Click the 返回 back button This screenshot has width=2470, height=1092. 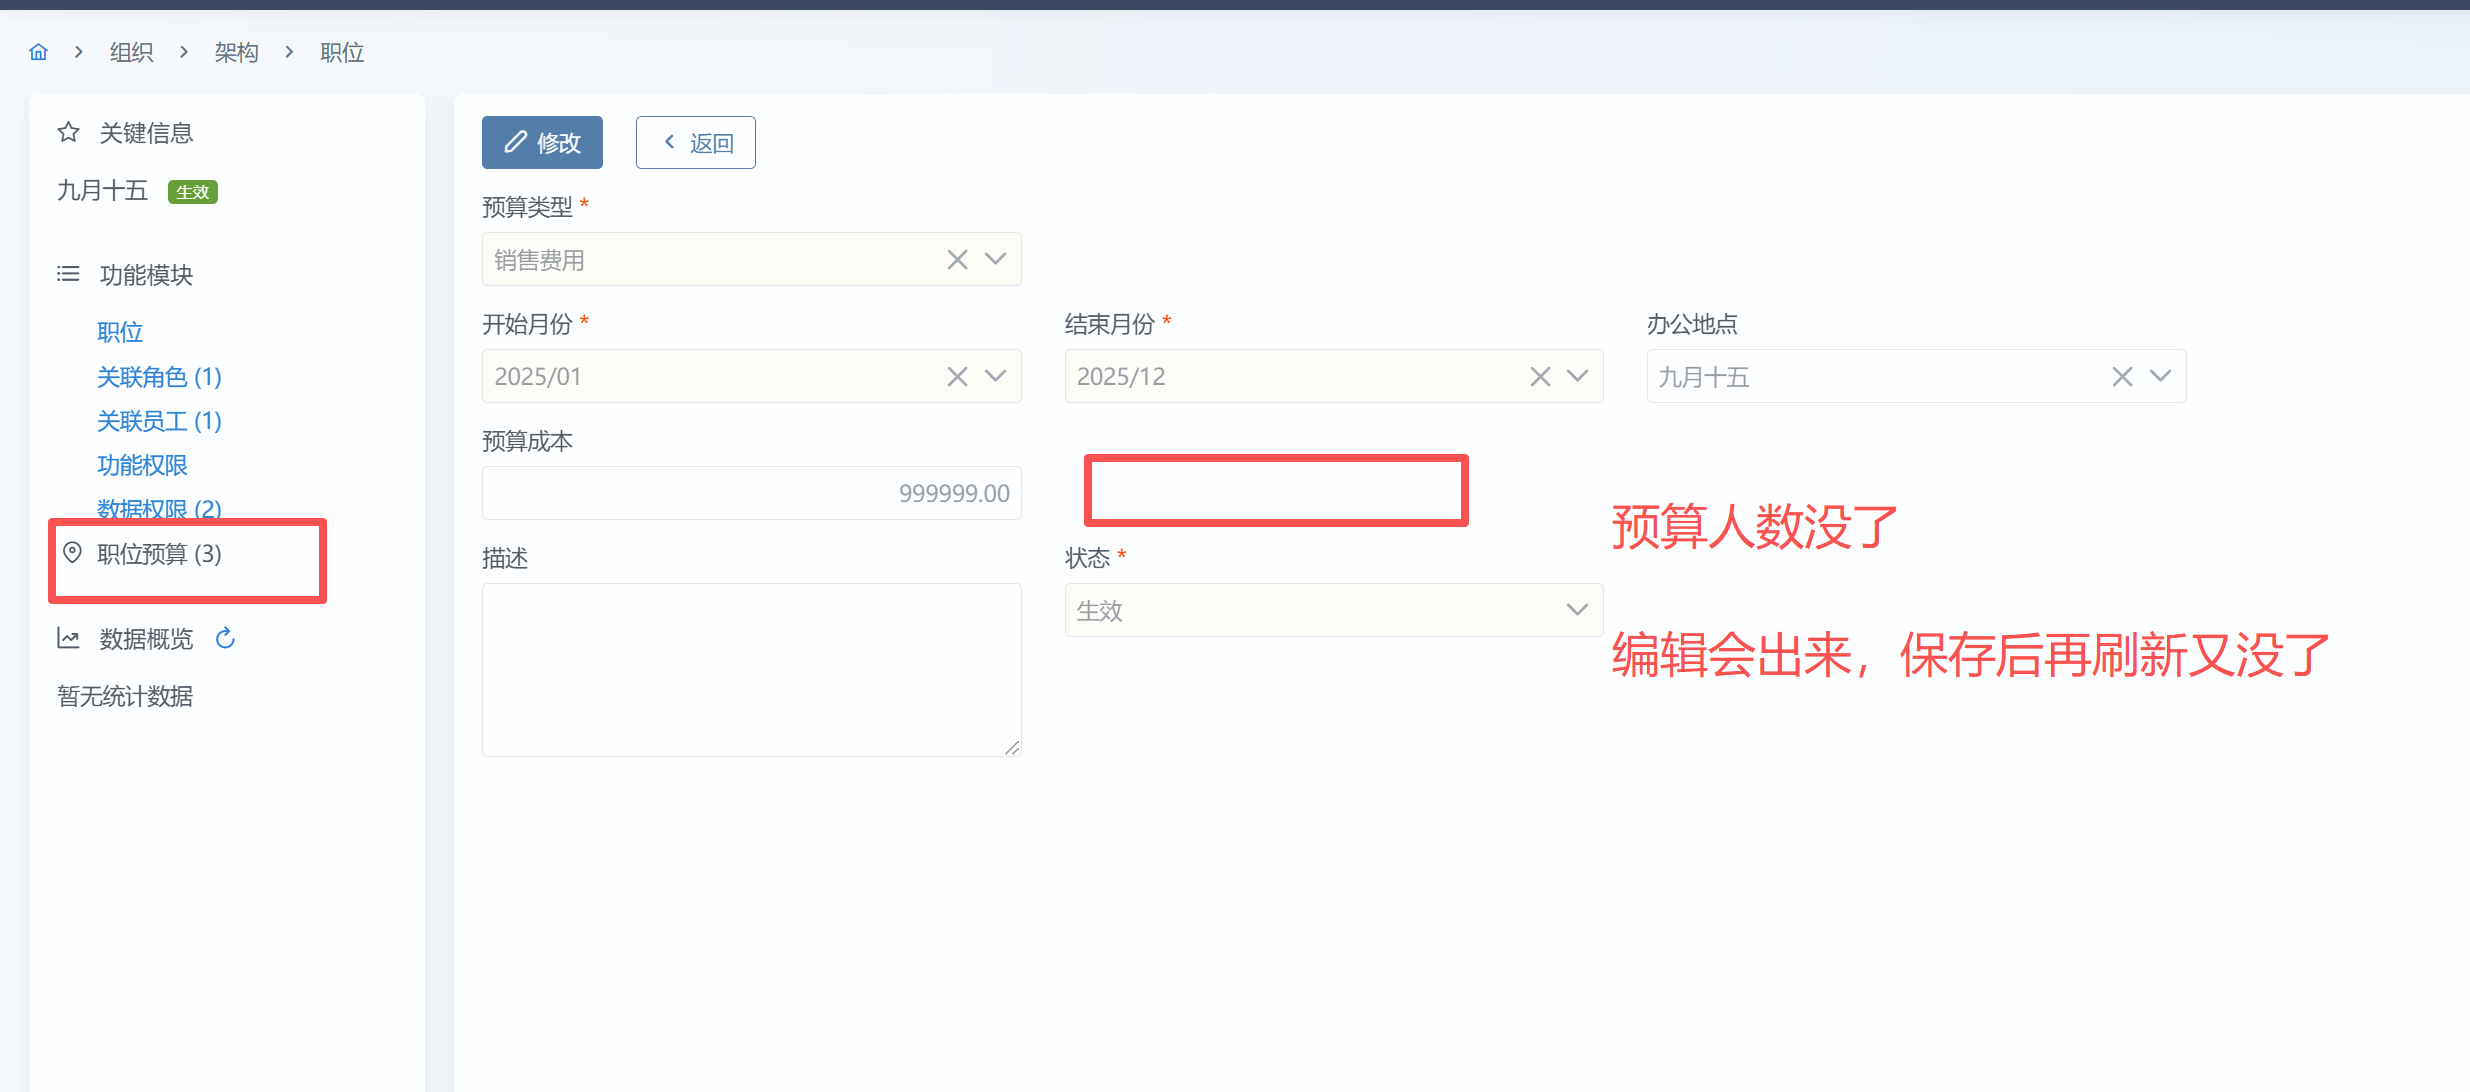click(696, 143)
